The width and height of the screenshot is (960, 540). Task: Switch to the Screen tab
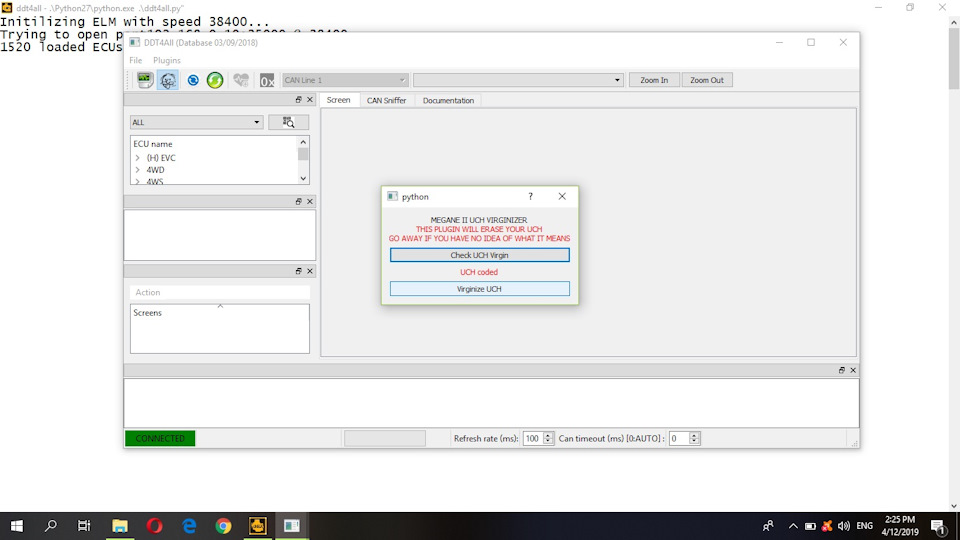(339, 100)
